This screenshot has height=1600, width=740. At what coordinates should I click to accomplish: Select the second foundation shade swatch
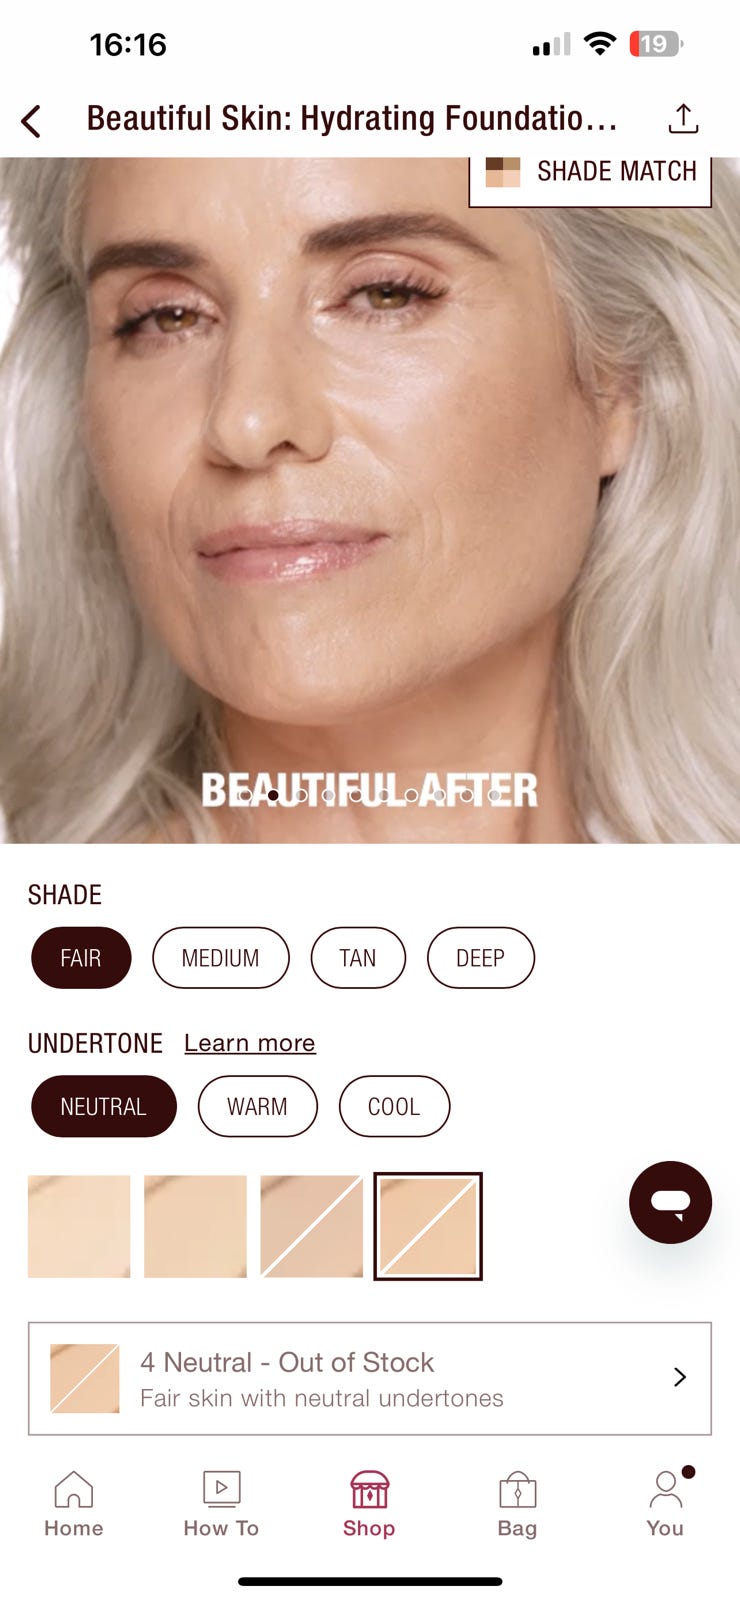pyautogui.click(x=195, y=1226)
